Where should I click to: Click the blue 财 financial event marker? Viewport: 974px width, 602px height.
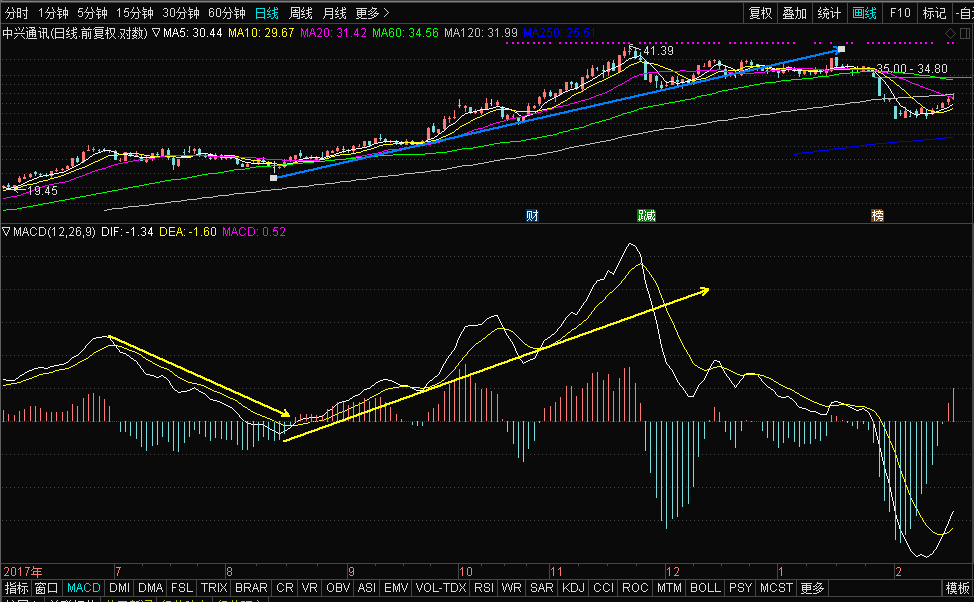[x=532, y=215]
